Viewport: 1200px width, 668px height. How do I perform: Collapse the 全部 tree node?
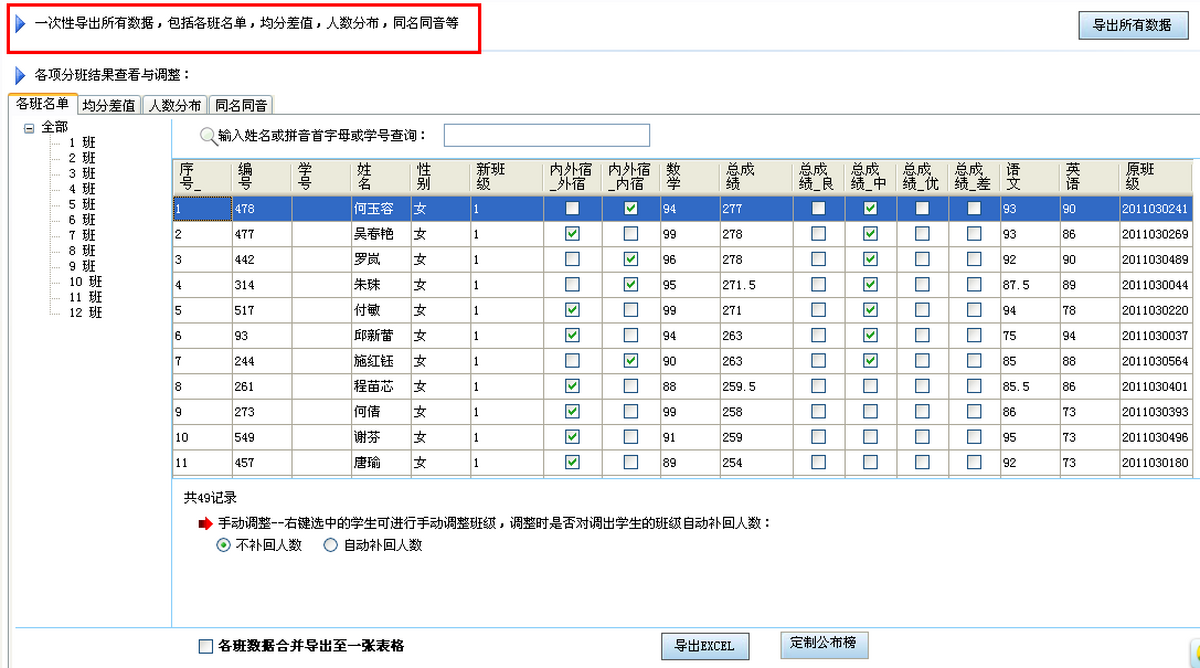(28, 128)
